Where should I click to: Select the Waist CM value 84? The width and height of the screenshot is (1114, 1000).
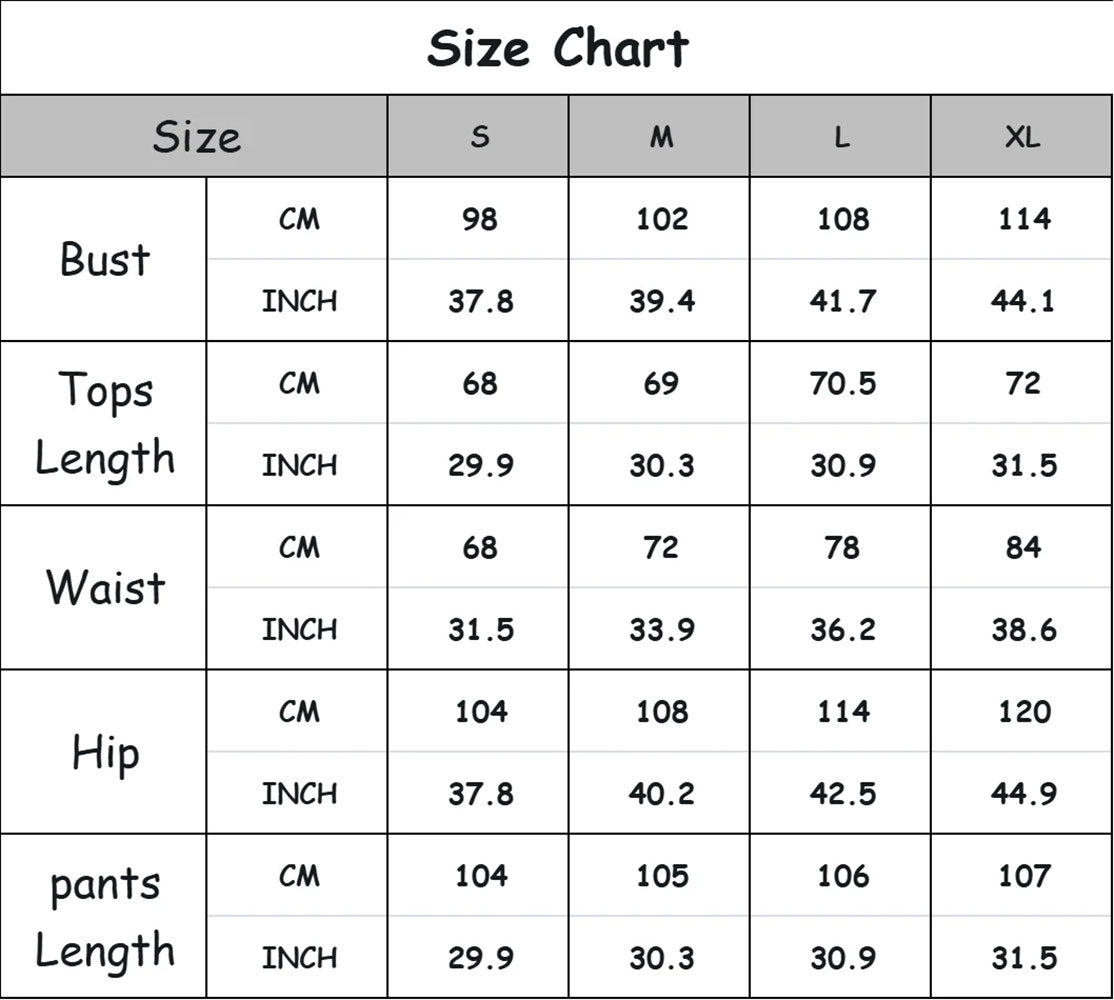(x=1023, y=547)
